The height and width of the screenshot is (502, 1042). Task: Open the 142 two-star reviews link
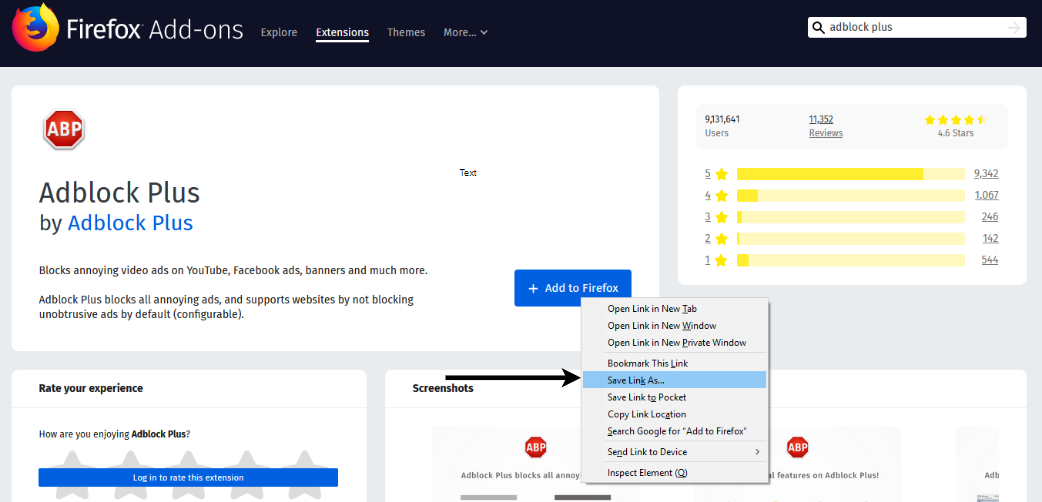[990, 239]
